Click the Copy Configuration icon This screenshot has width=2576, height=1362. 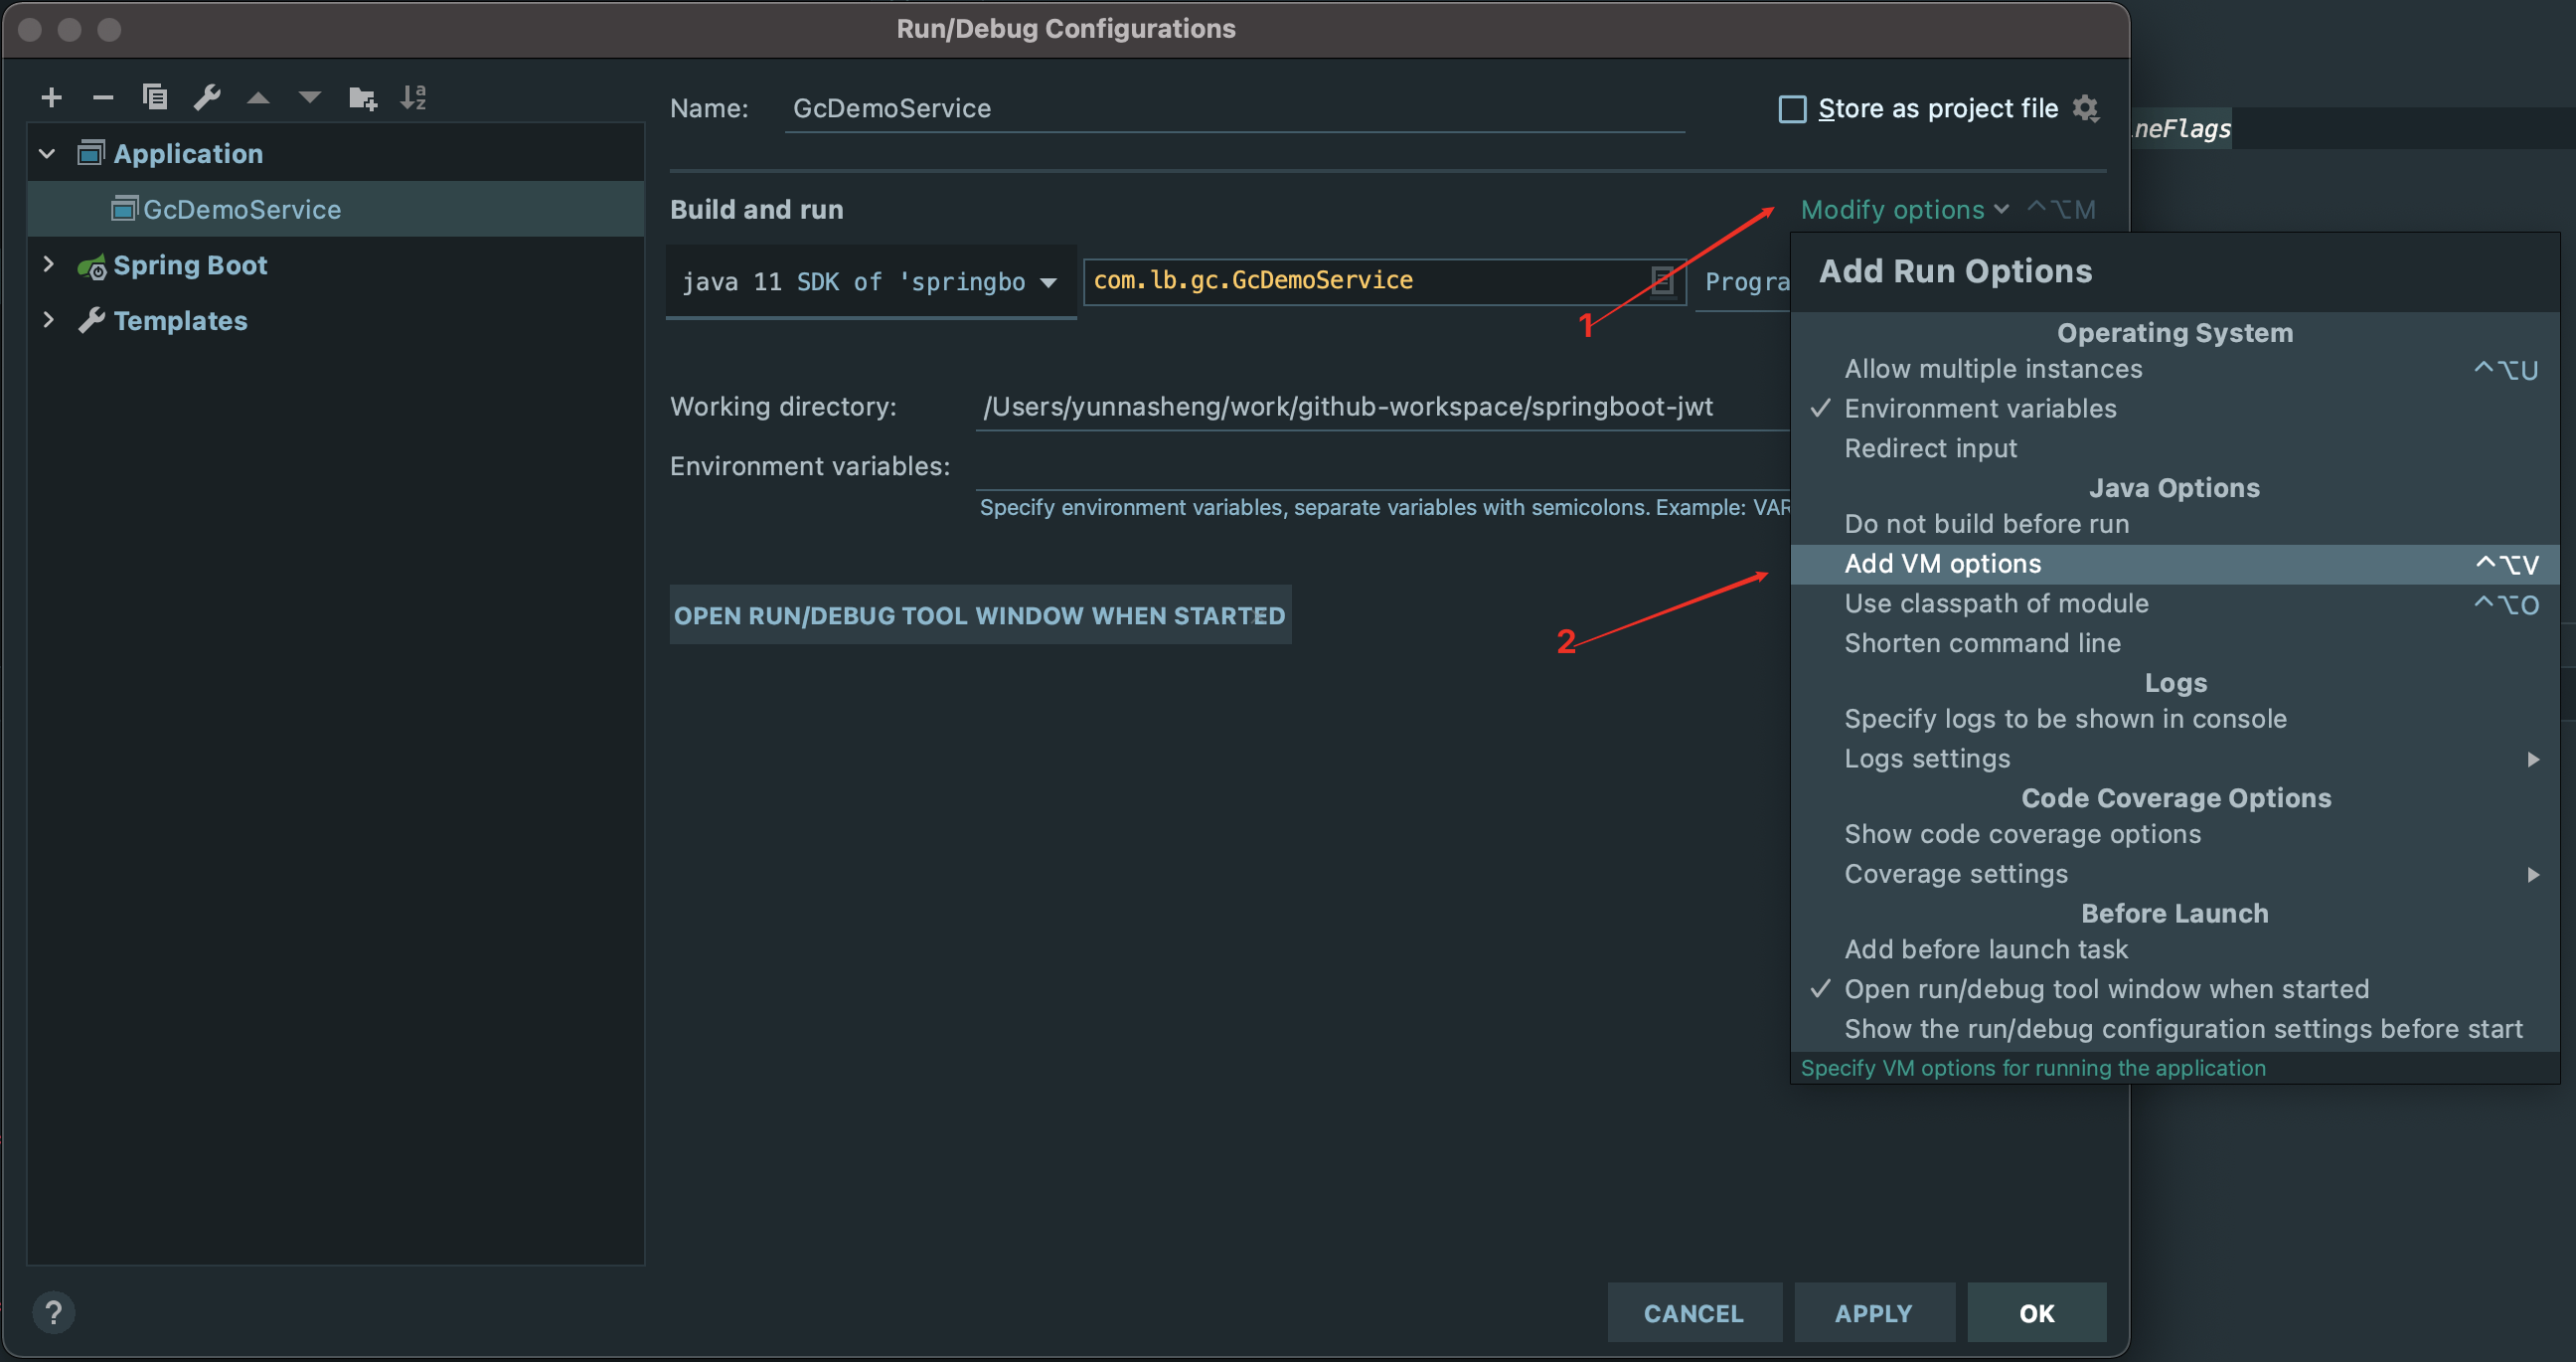pos(155,97)
